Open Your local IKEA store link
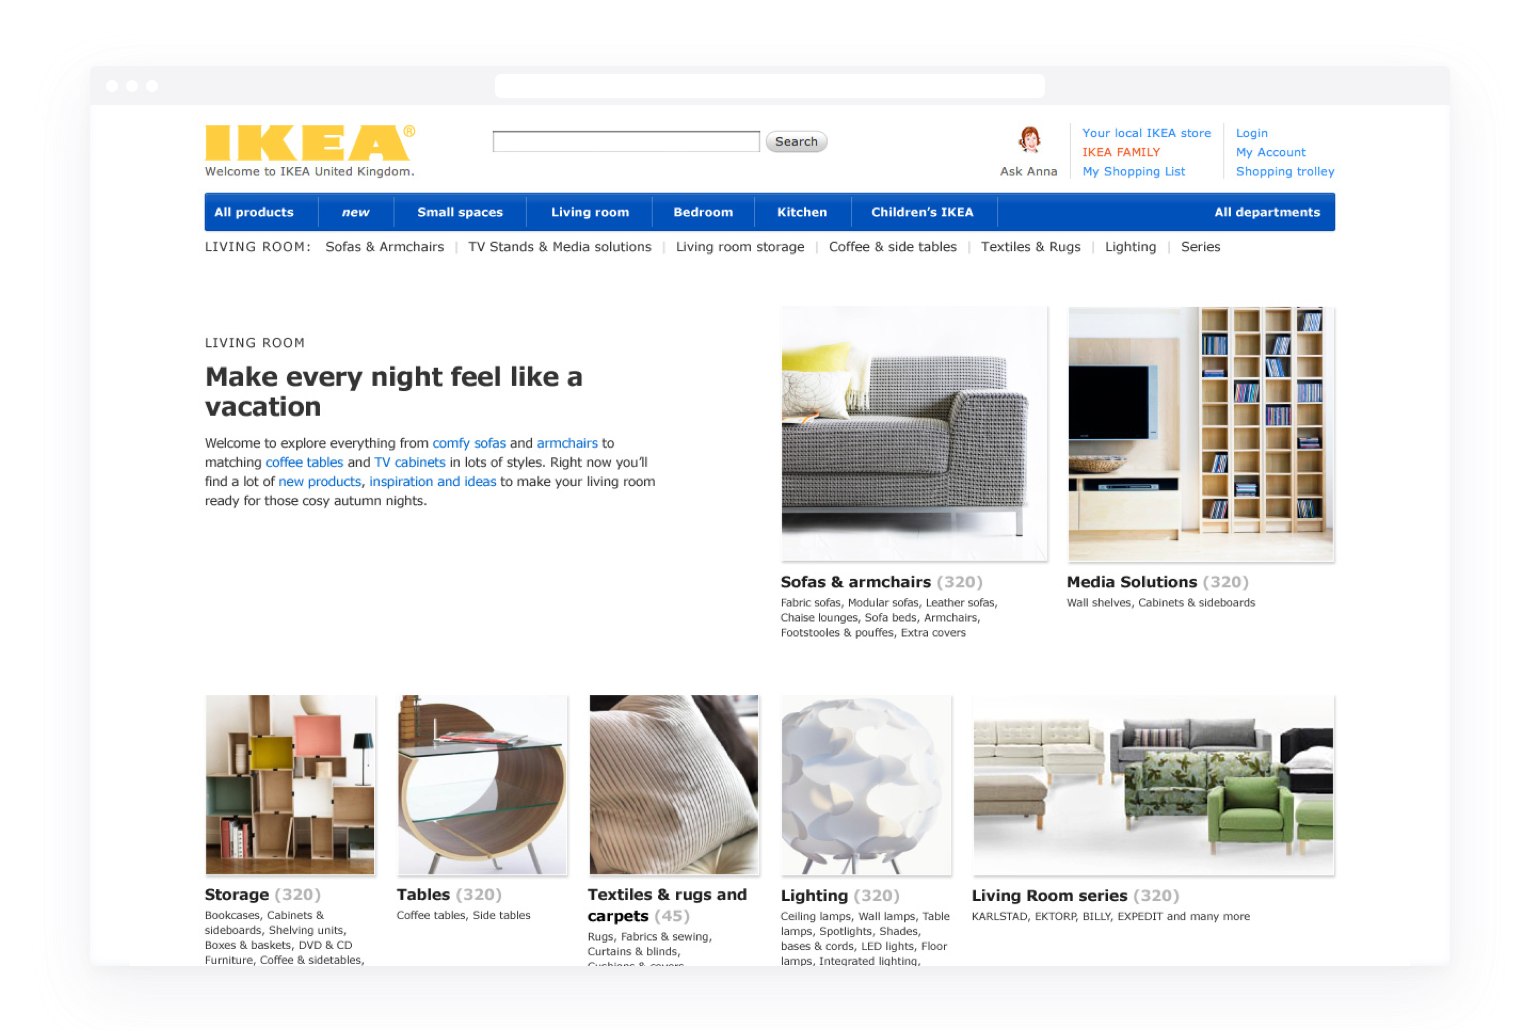 pyautogui.click(x=1146, y=133)
